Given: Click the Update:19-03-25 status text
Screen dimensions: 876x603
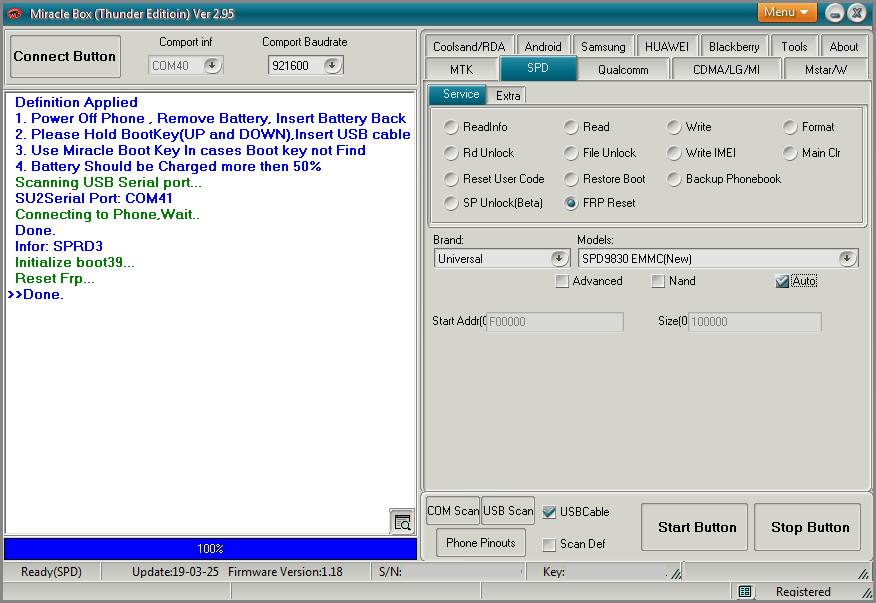Looking at the screenshot, I should [175, 572].
